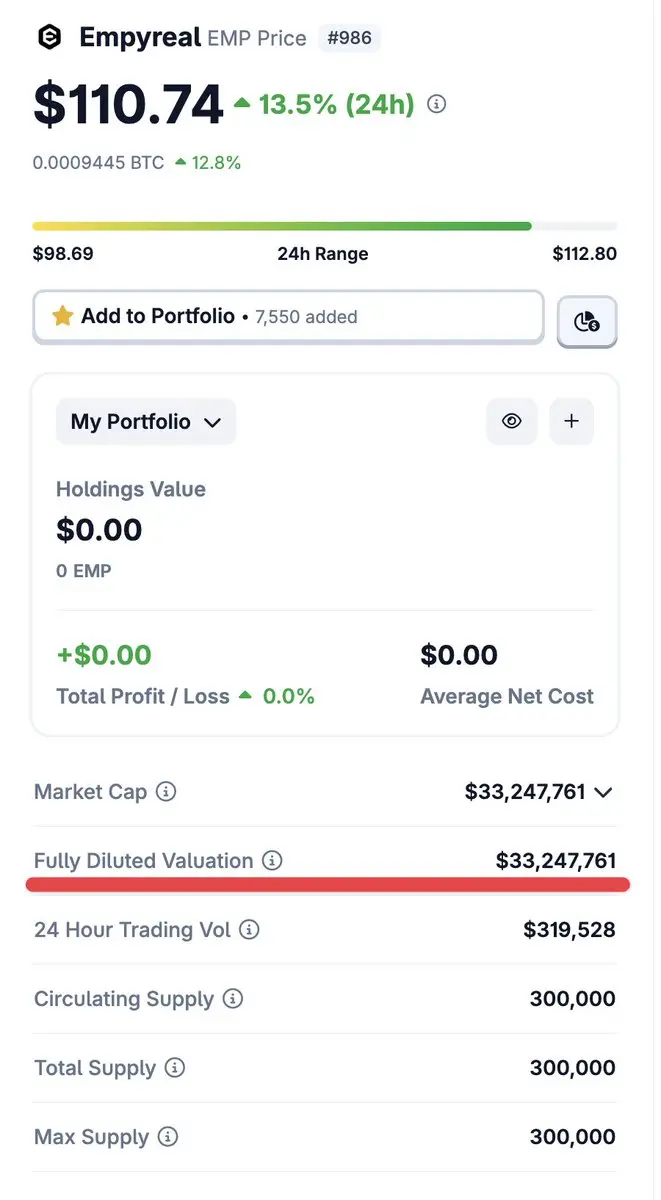Click the 24 Hour Trading Vol info icon
The height and width of the screenshot is (1200, 661).
[250, 930]
